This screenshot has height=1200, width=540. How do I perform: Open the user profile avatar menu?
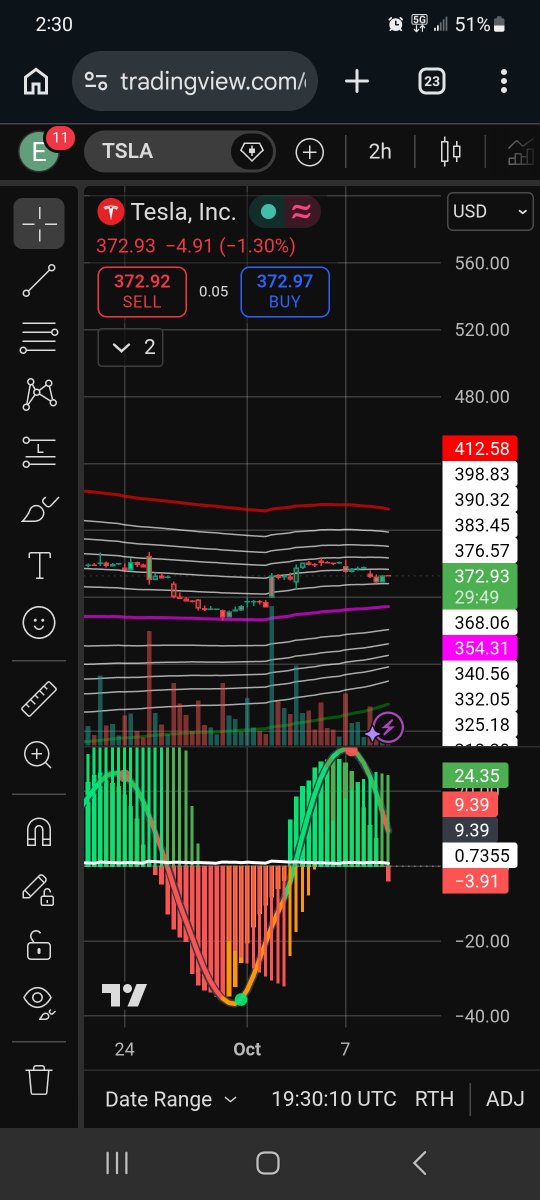click(40, 152)
